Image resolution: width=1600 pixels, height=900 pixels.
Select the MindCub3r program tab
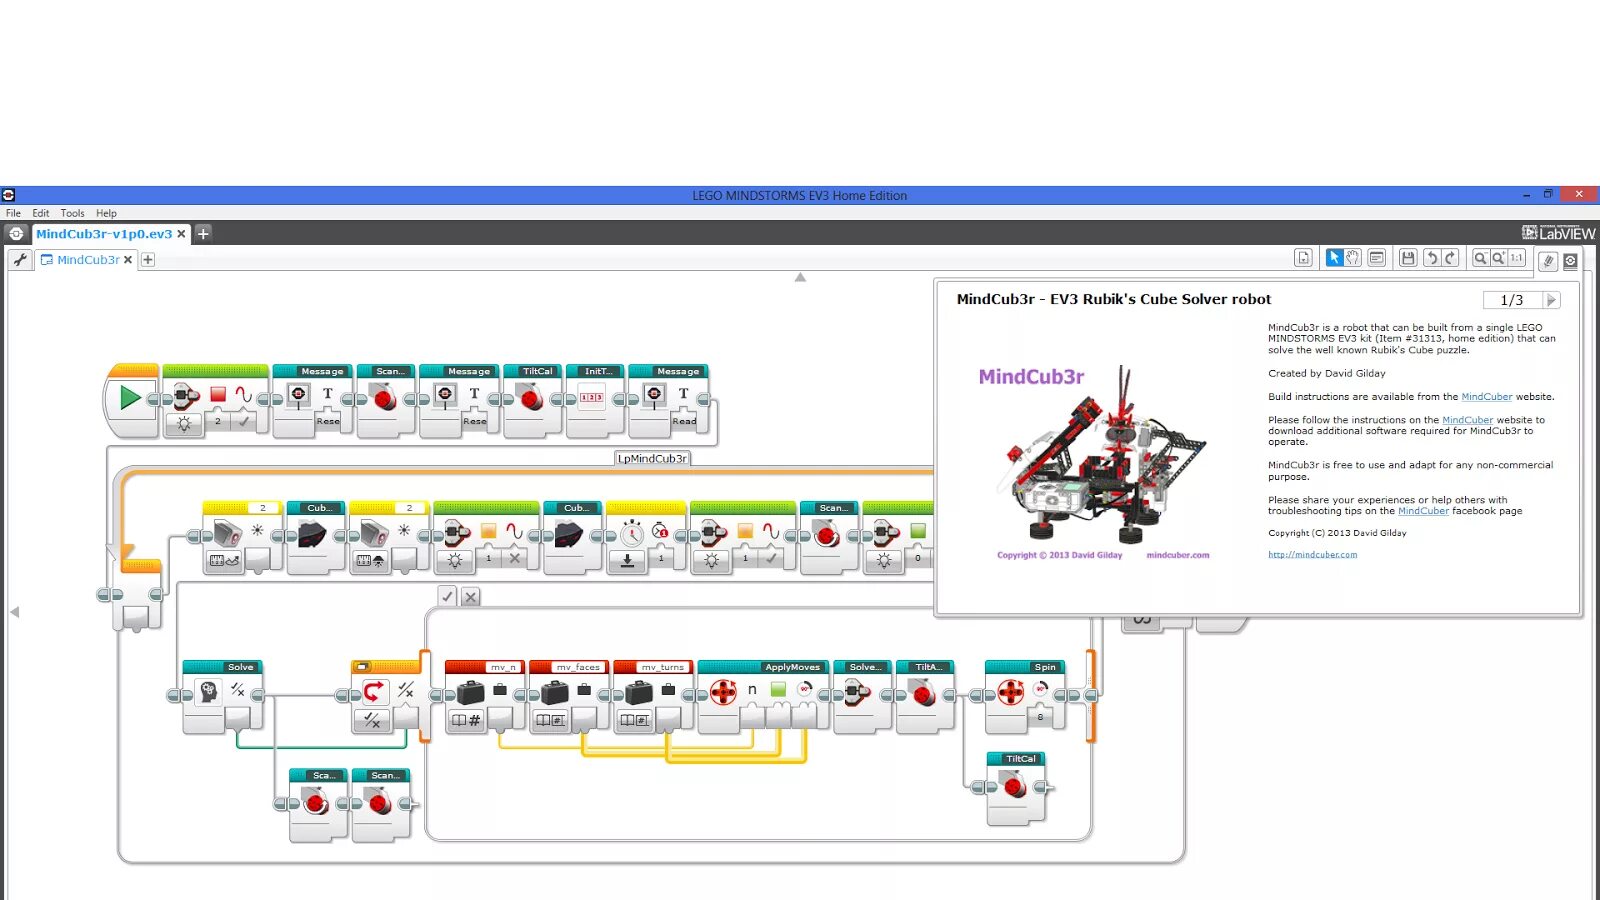[x=88, y=260]
